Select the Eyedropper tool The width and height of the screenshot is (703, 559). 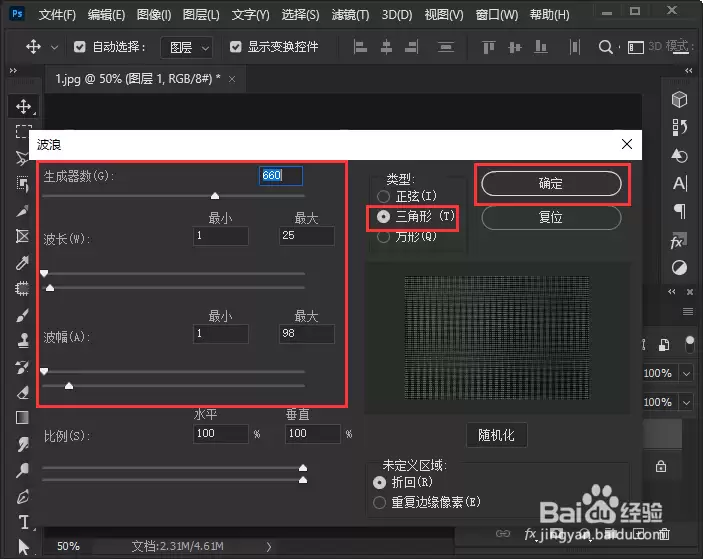(x=22, y=262)
